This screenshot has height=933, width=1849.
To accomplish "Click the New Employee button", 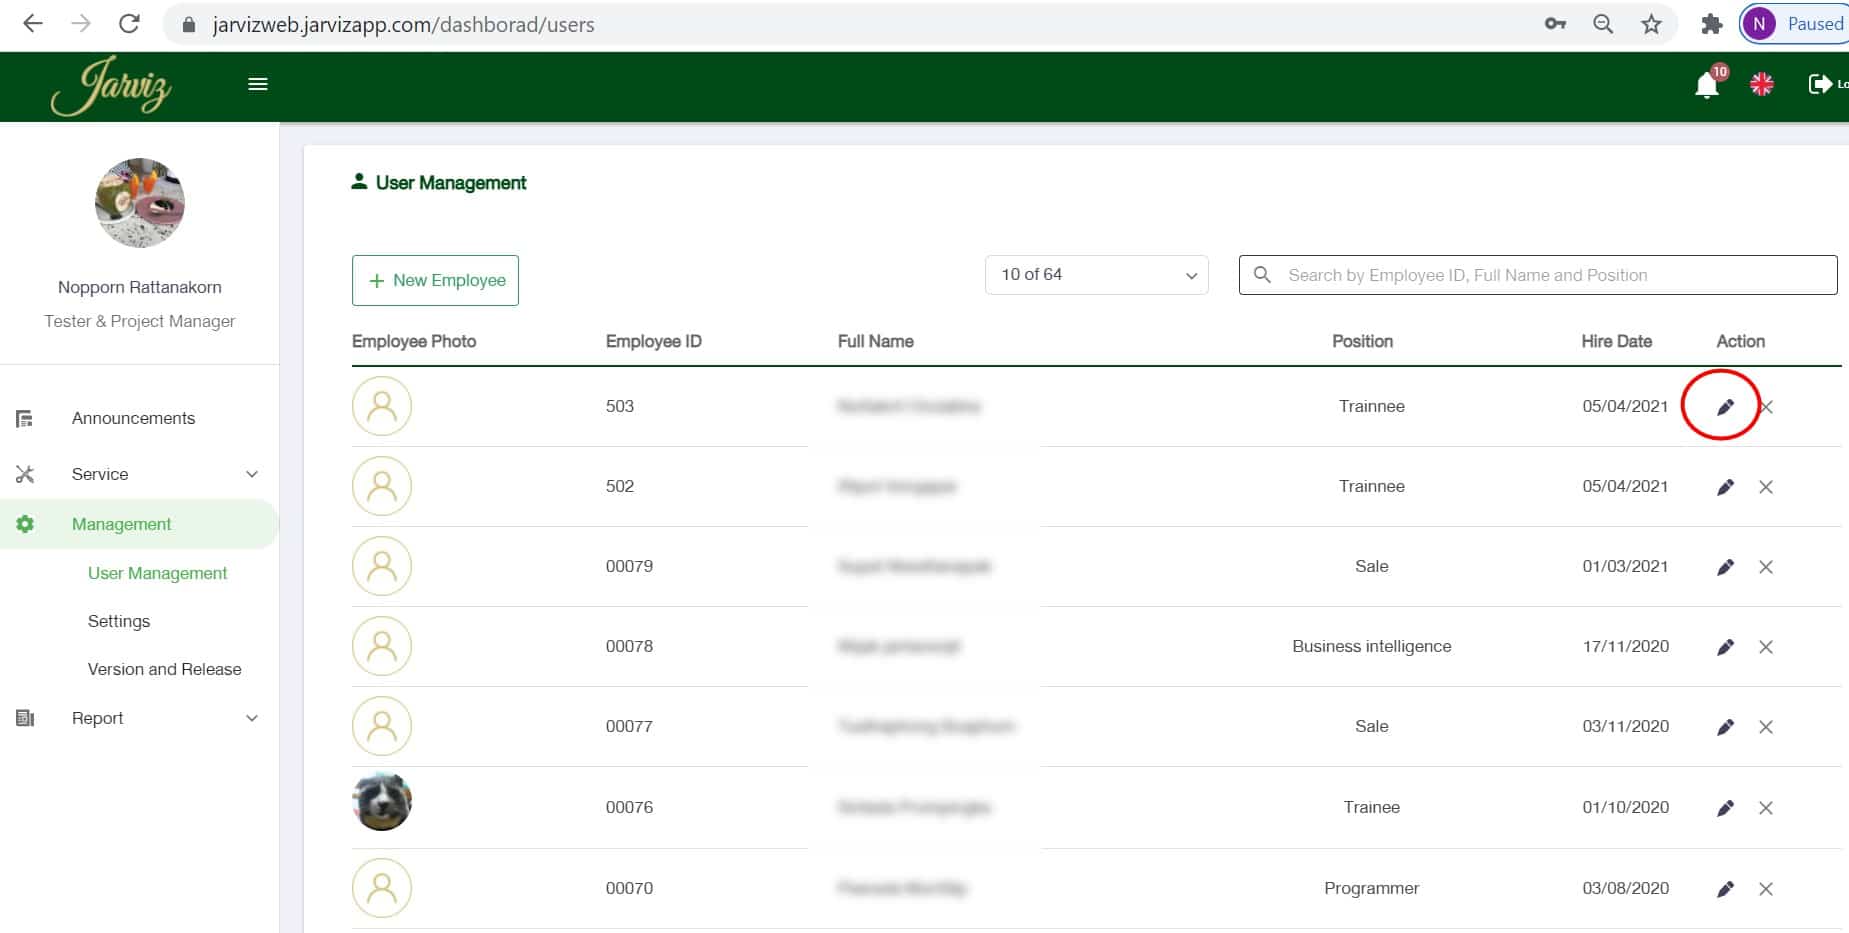I will (435, 281).
